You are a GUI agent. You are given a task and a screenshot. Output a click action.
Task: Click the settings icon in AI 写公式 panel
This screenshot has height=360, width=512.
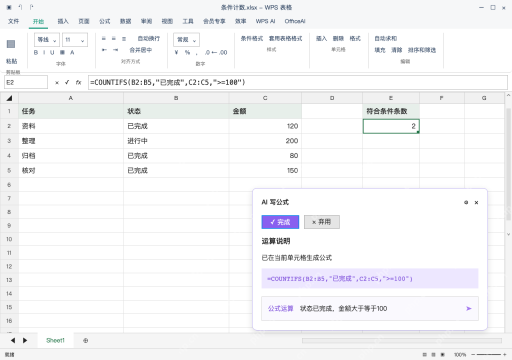click(x=466, y=202)
